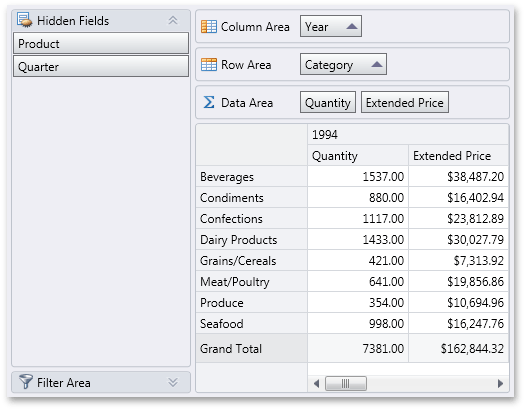Screen dimensions: 527x412
Task: Click the Filter Area funnel icon
Action: pyautogui.click(x=26, y=382)
